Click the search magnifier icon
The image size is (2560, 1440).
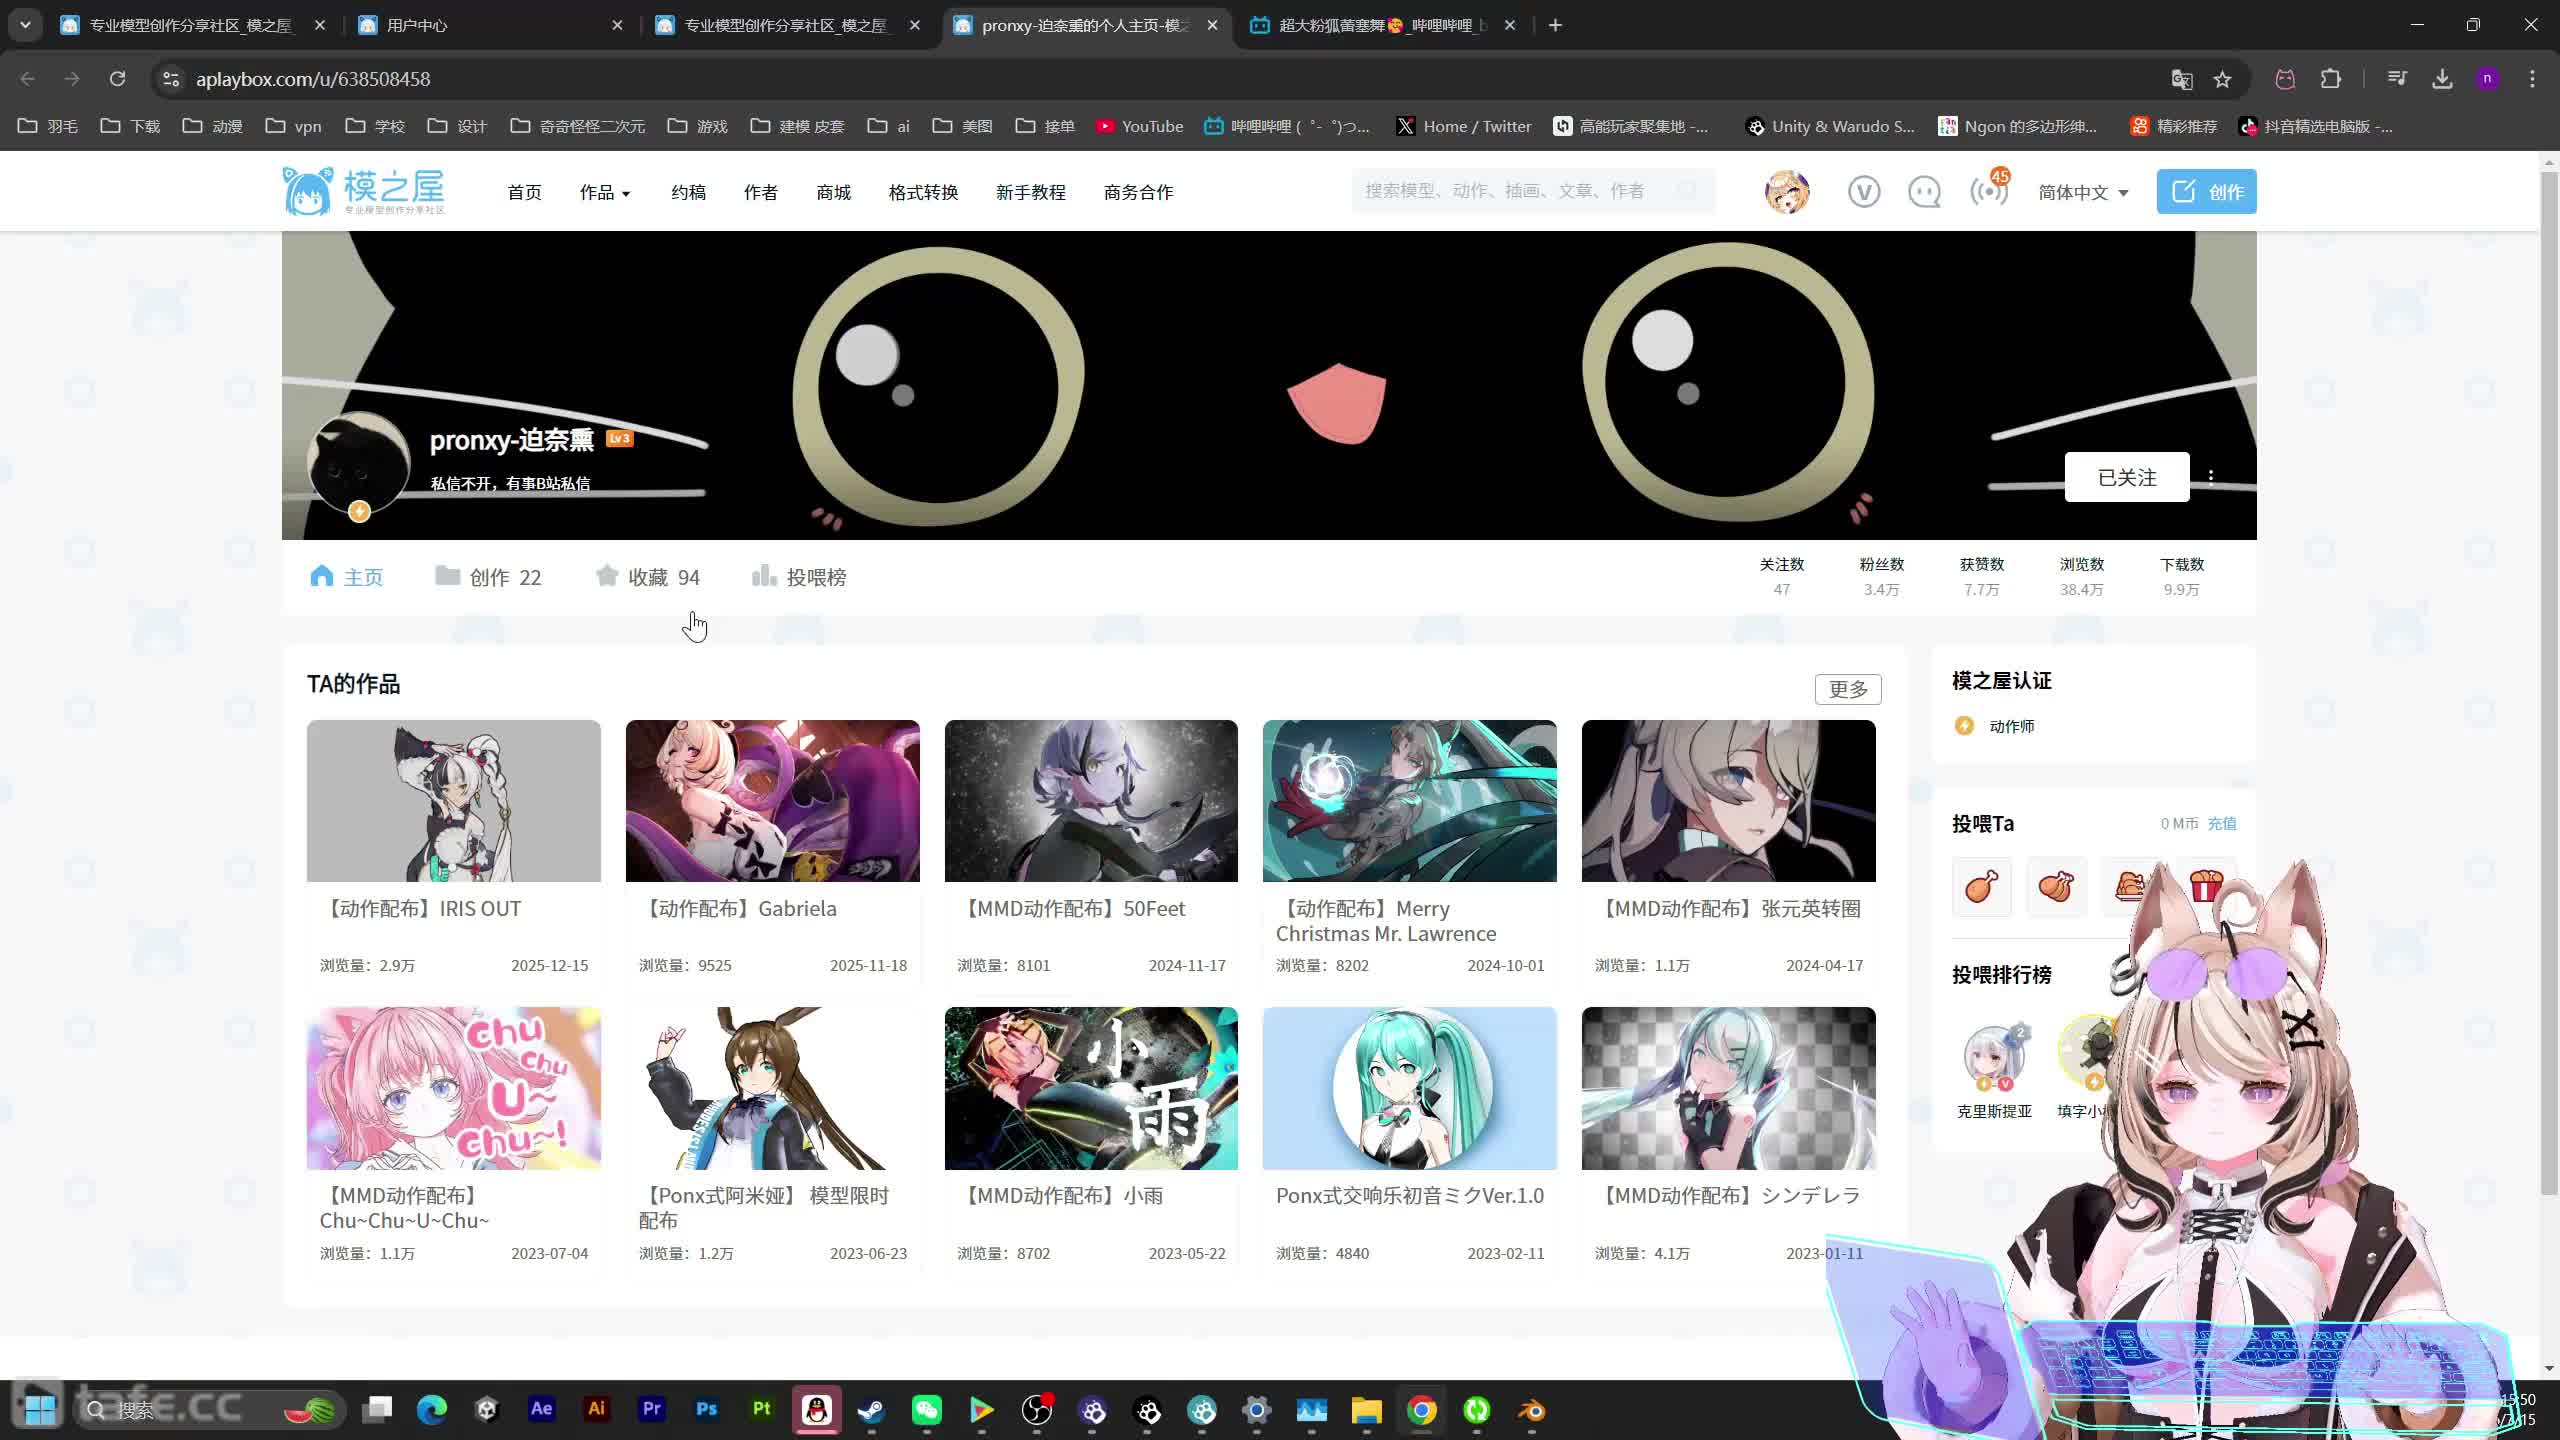[1688, 191]
